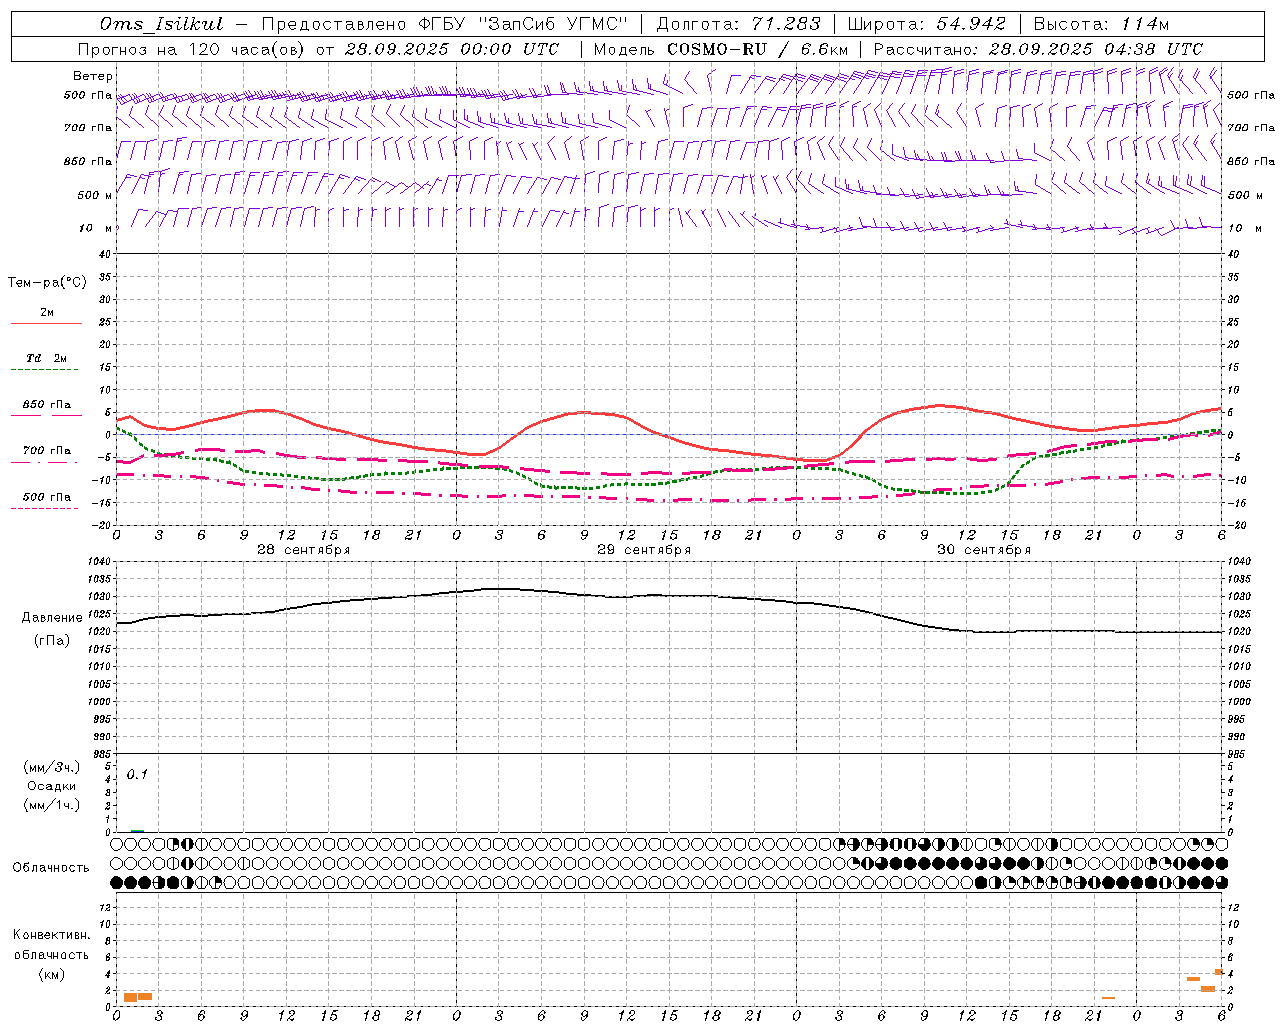
Task: Click the Td 2м legend label
Action: point(47,358)
